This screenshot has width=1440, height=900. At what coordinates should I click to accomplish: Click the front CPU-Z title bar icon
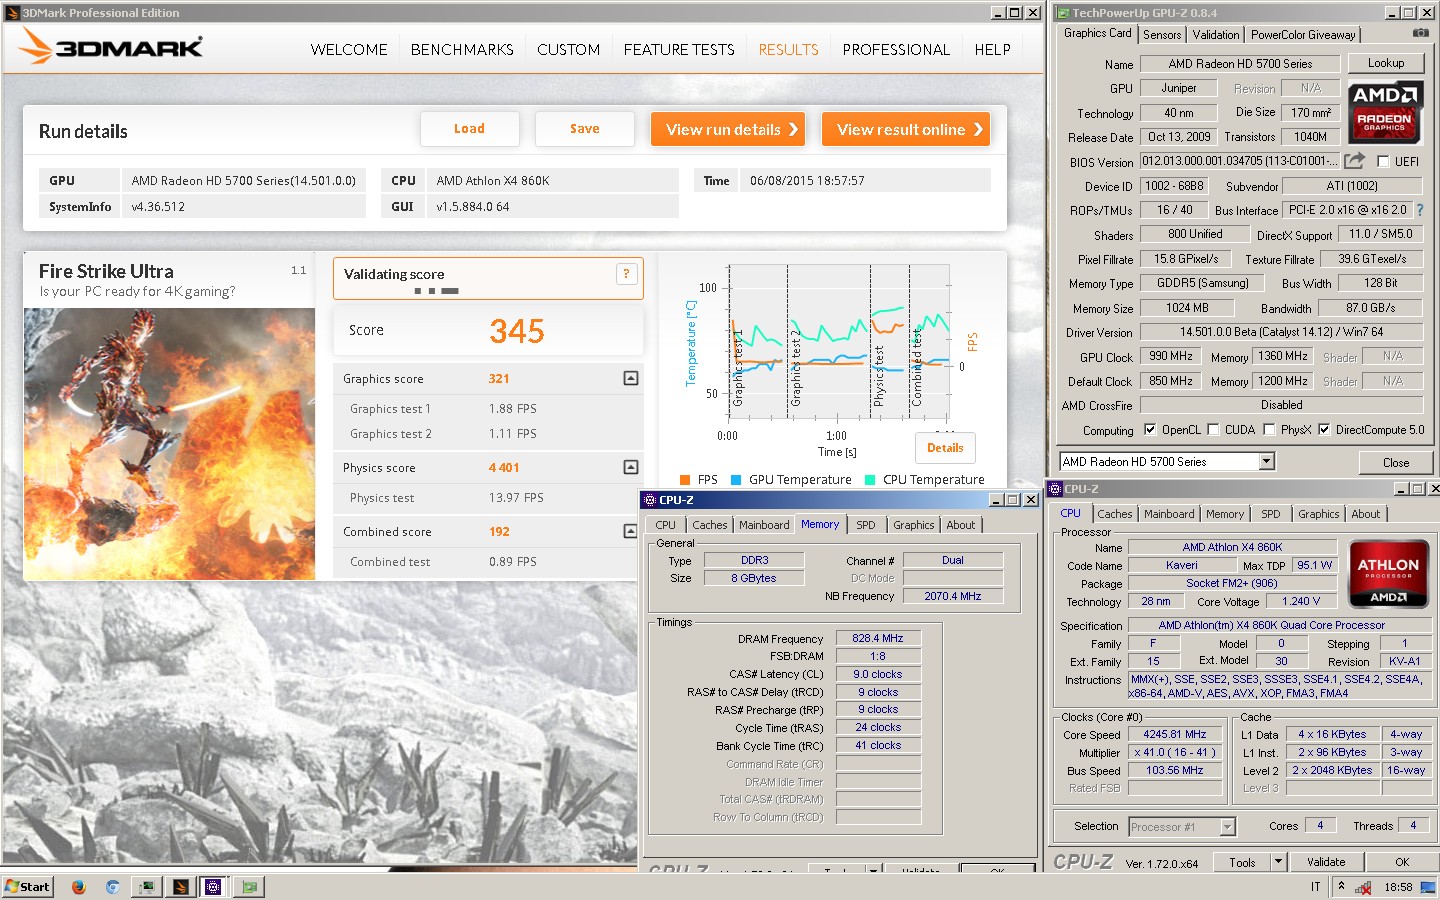point(648,500)
